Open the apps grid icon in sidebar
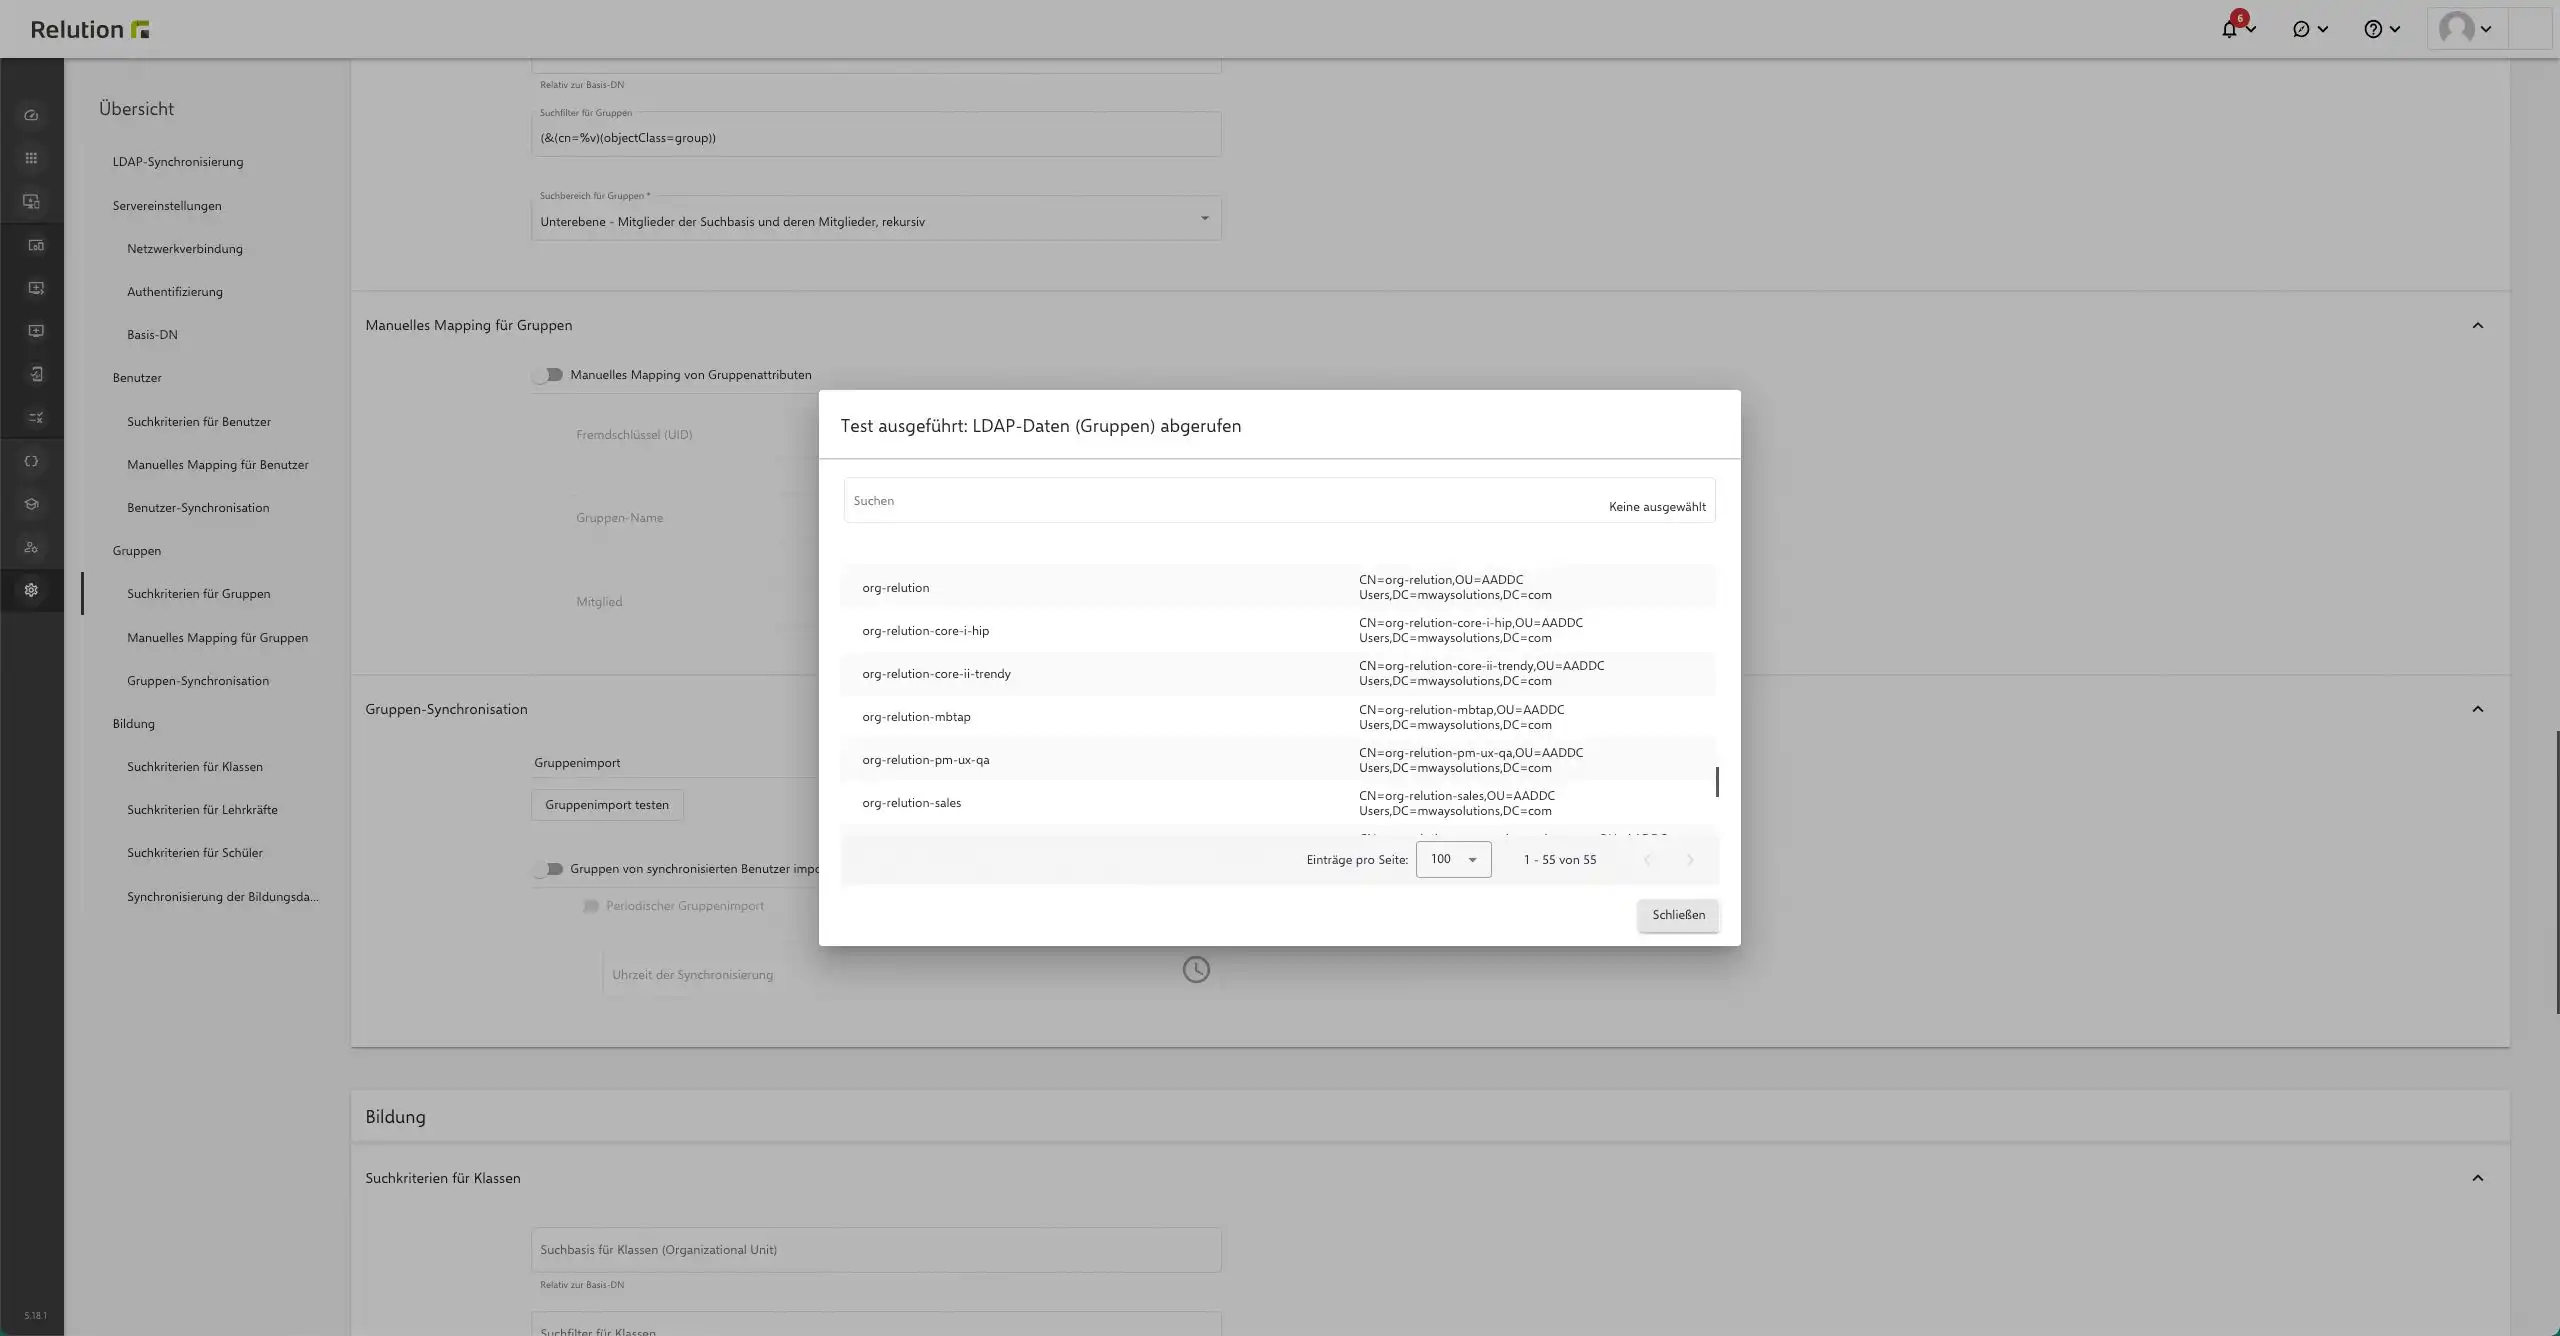Viewport: 2560px width, 1336px height. 31,158
